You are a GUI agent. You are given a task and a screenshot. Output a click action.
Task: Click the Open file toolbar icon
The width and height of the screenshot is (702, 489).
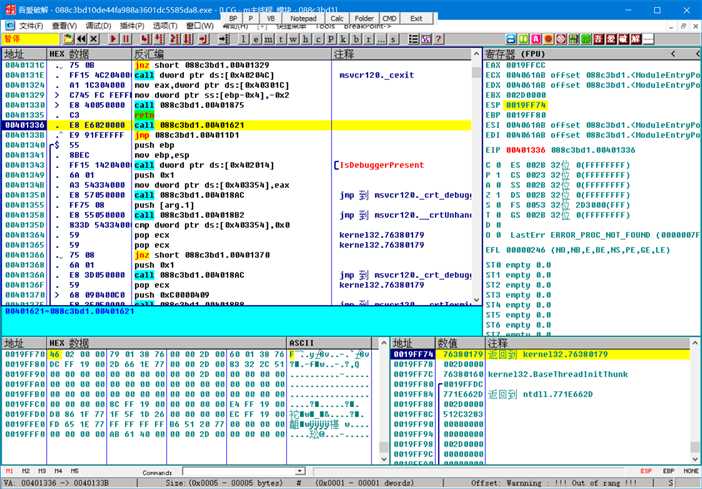coord(68,39)
